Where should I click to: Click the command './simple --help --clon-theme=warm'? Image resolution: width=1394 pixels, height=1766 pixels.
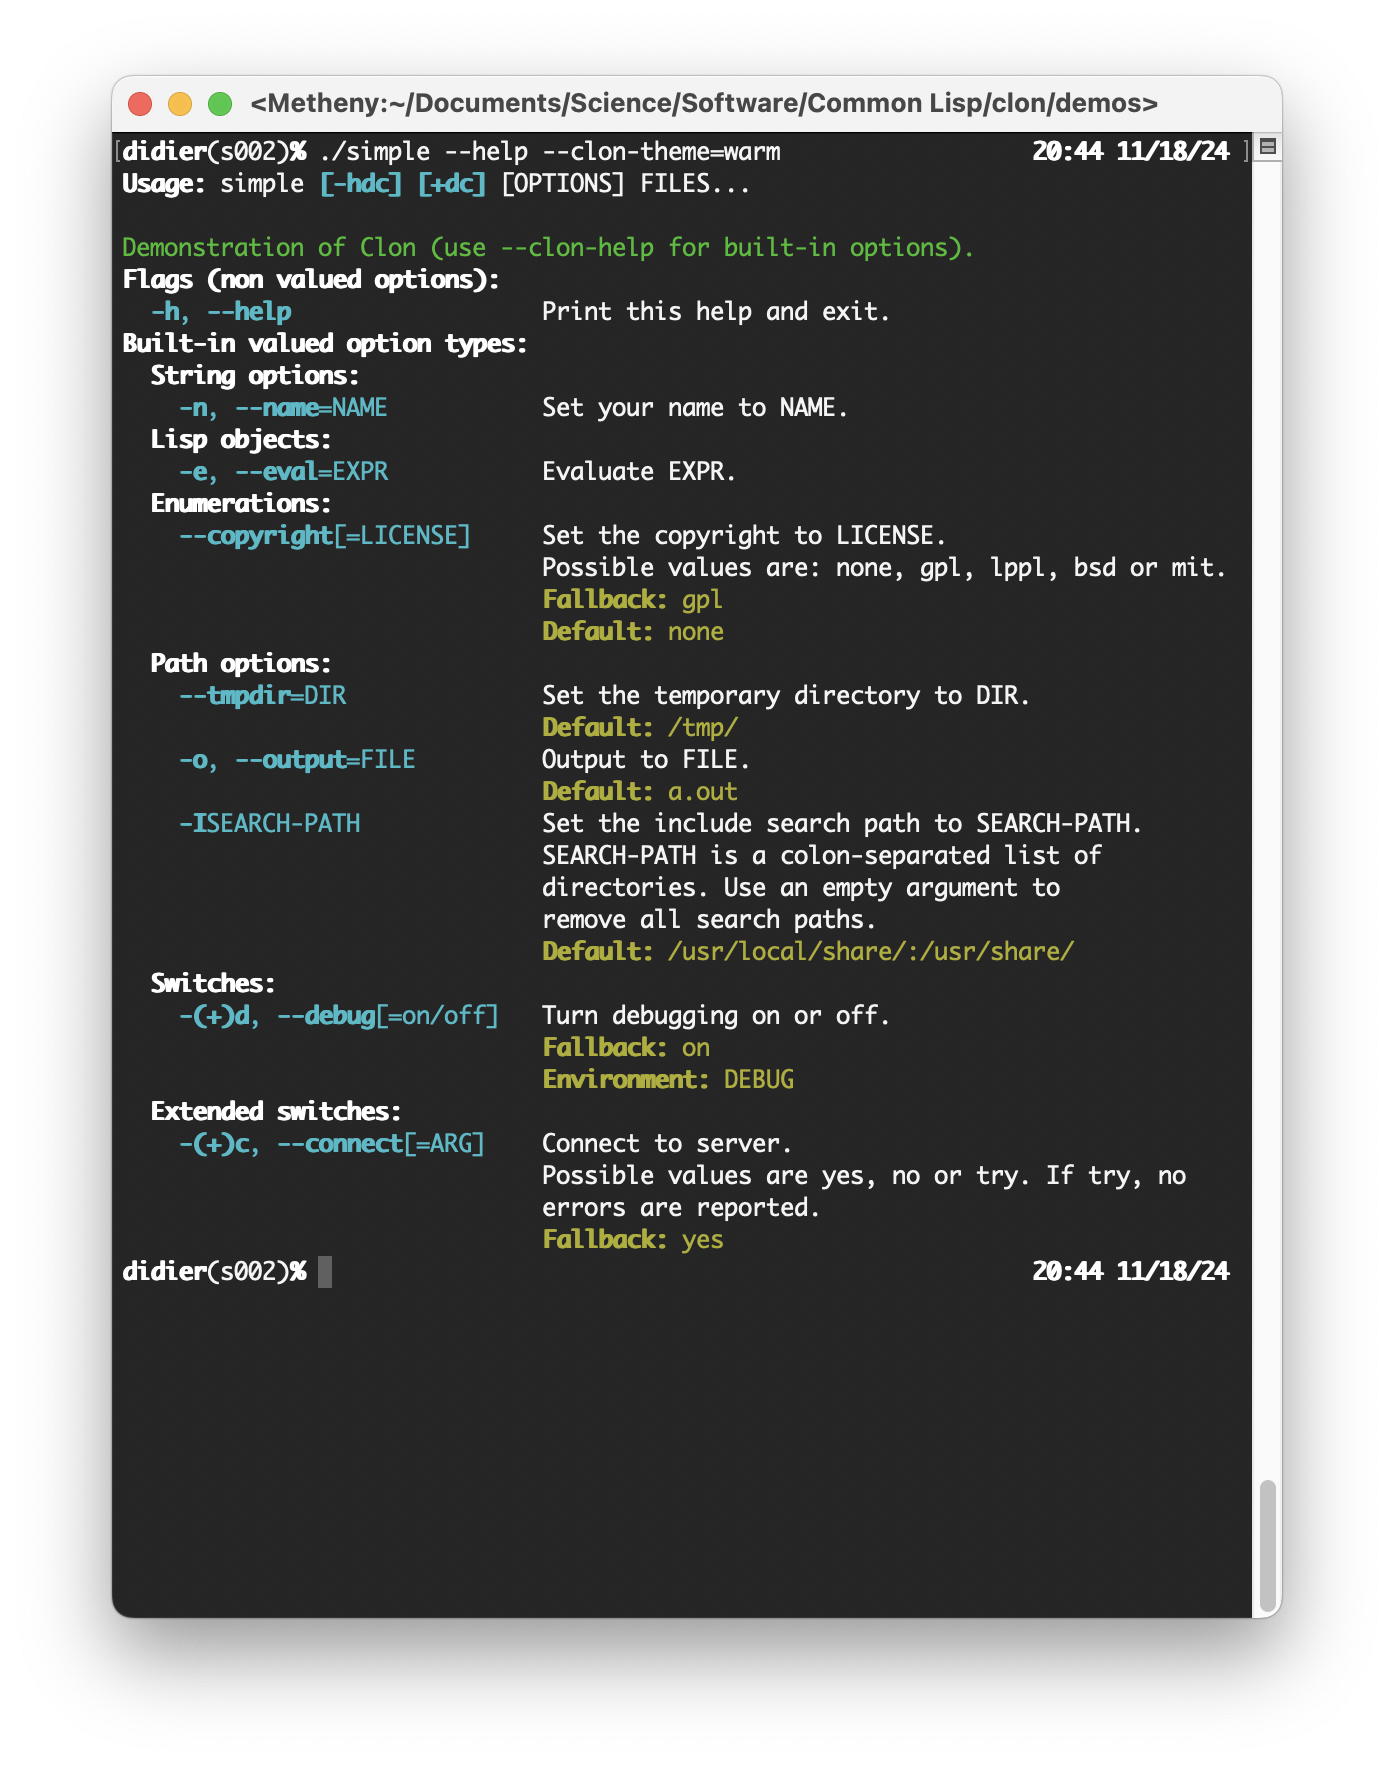click(x=550, y=152)
